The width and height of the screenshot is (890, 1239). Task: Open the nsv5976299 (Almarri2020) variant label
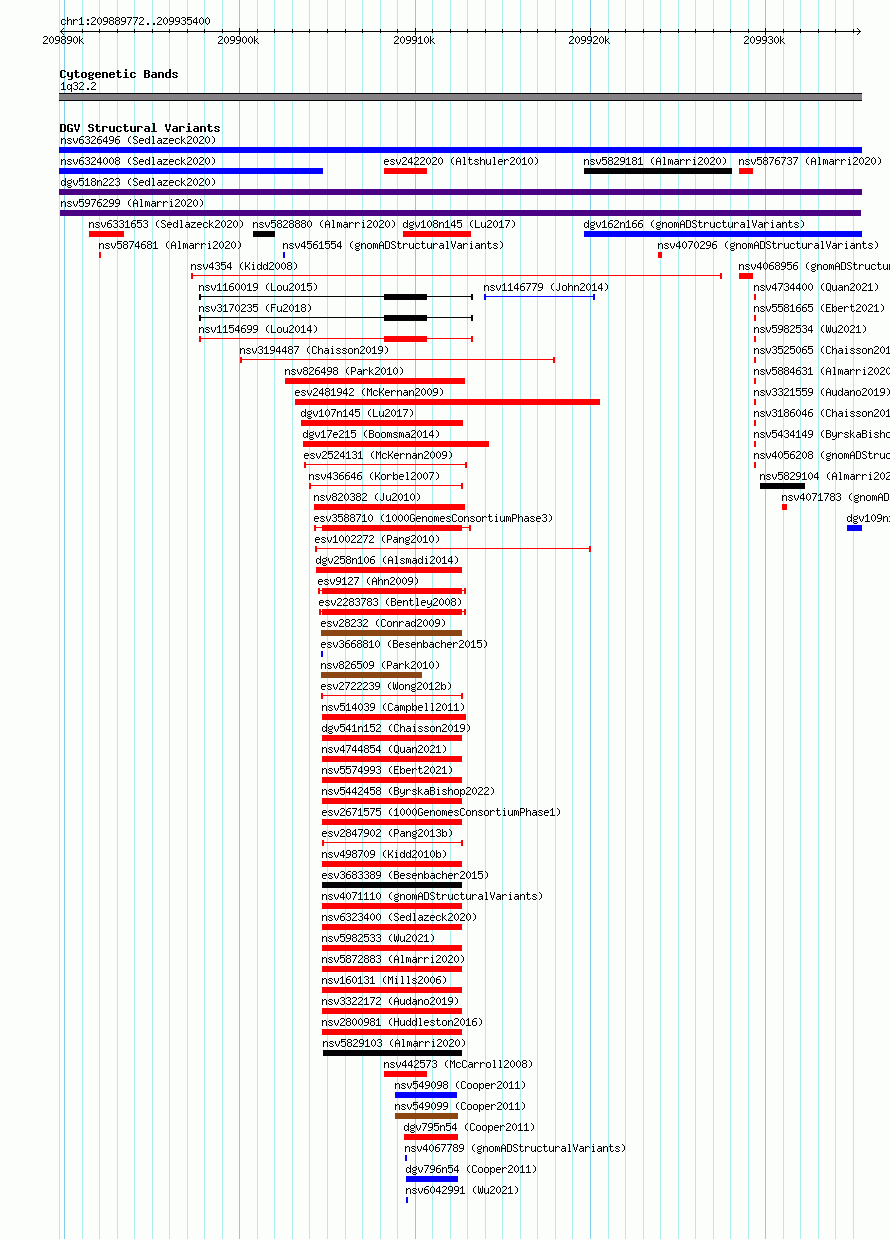(x=131, y=203)
